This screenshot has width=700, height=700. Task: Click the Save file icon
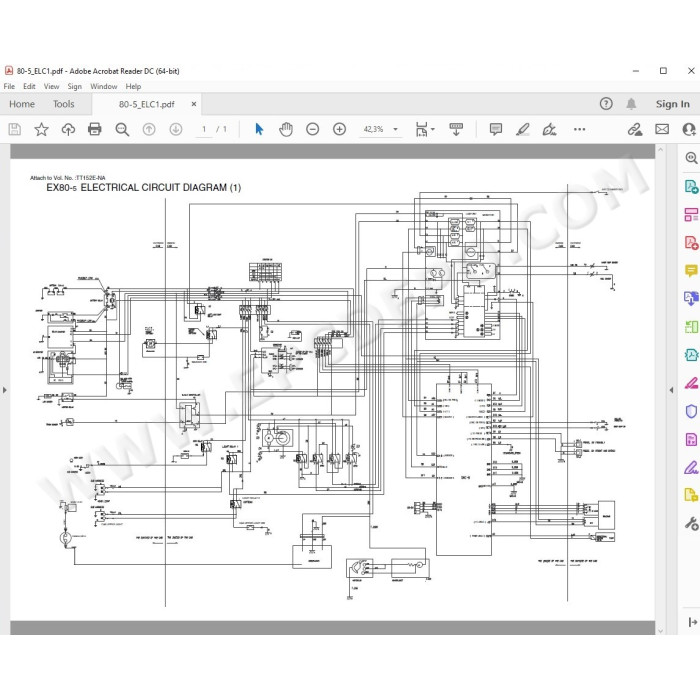coord(14,129)
